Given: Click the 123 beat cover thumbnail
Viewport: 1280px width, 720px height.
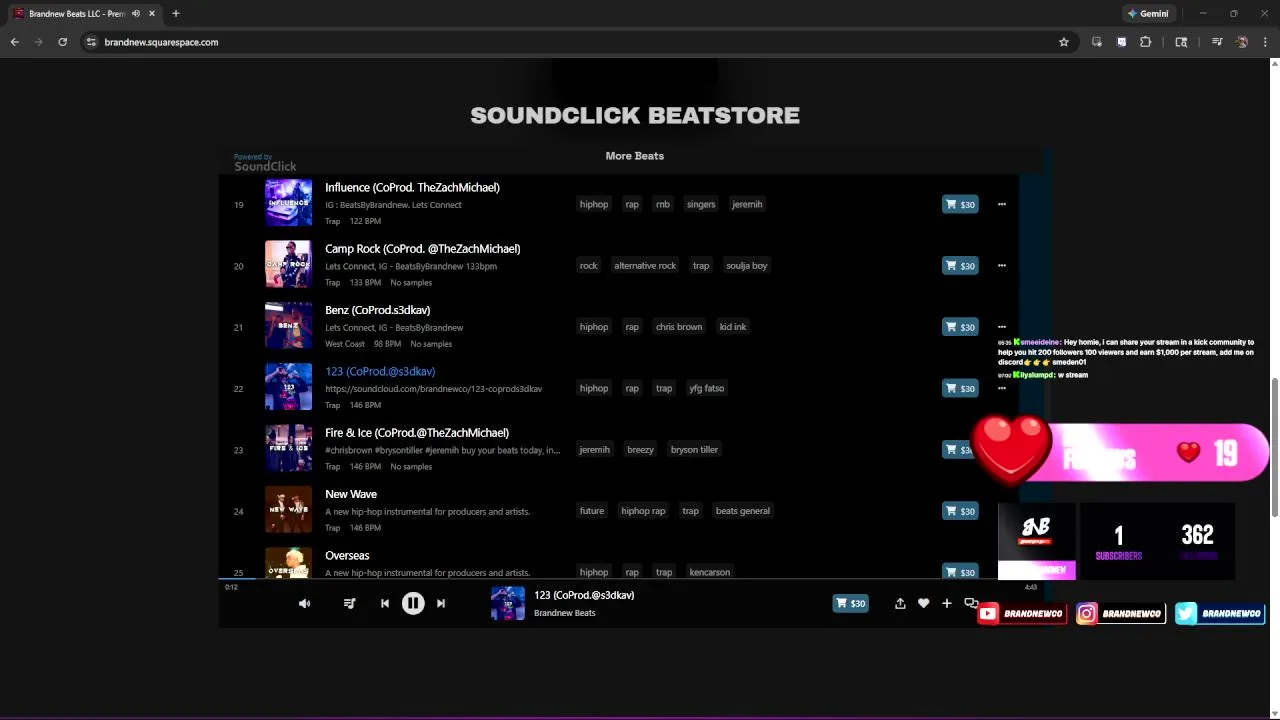Looking at the screenshot, I should click(x=288, y=387).
